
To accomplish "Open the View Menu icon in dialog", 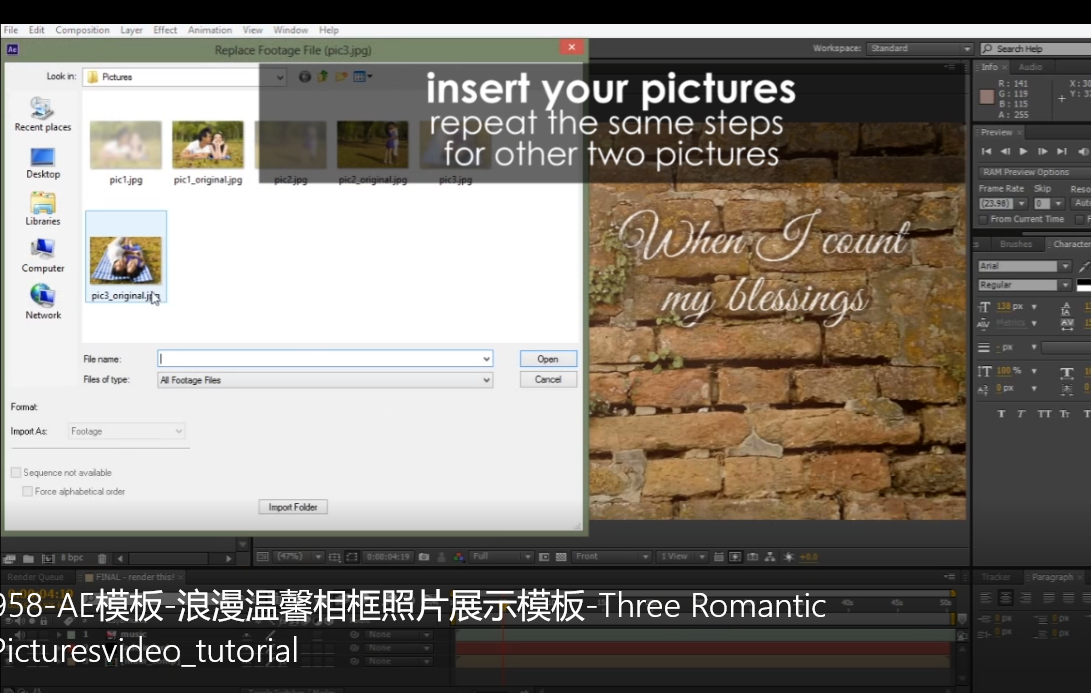I will (x=362, y=76).
